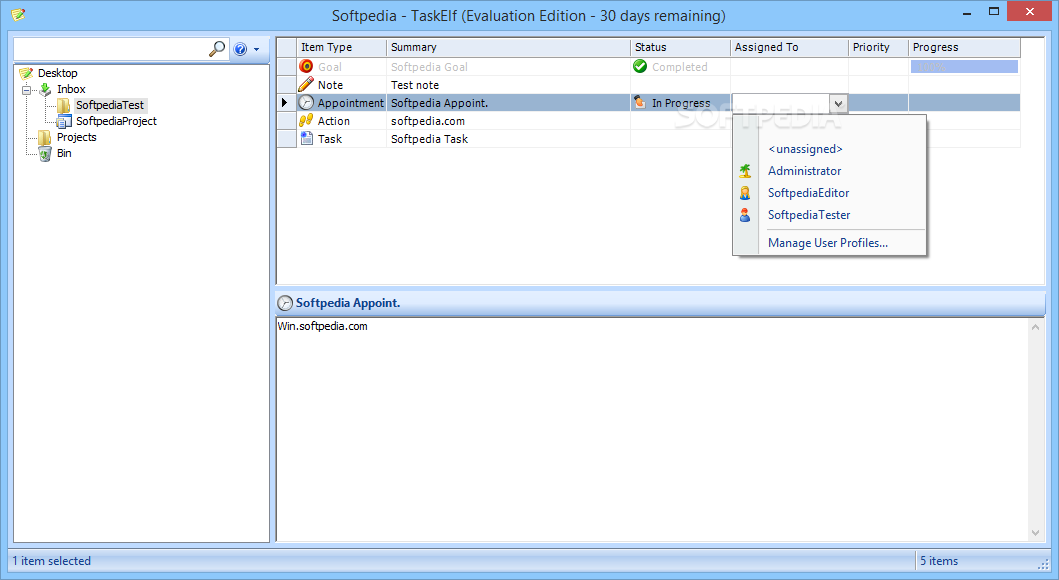Click the In Progress status icon
This screenshot has height=580, width=1059.
point(640,102)
